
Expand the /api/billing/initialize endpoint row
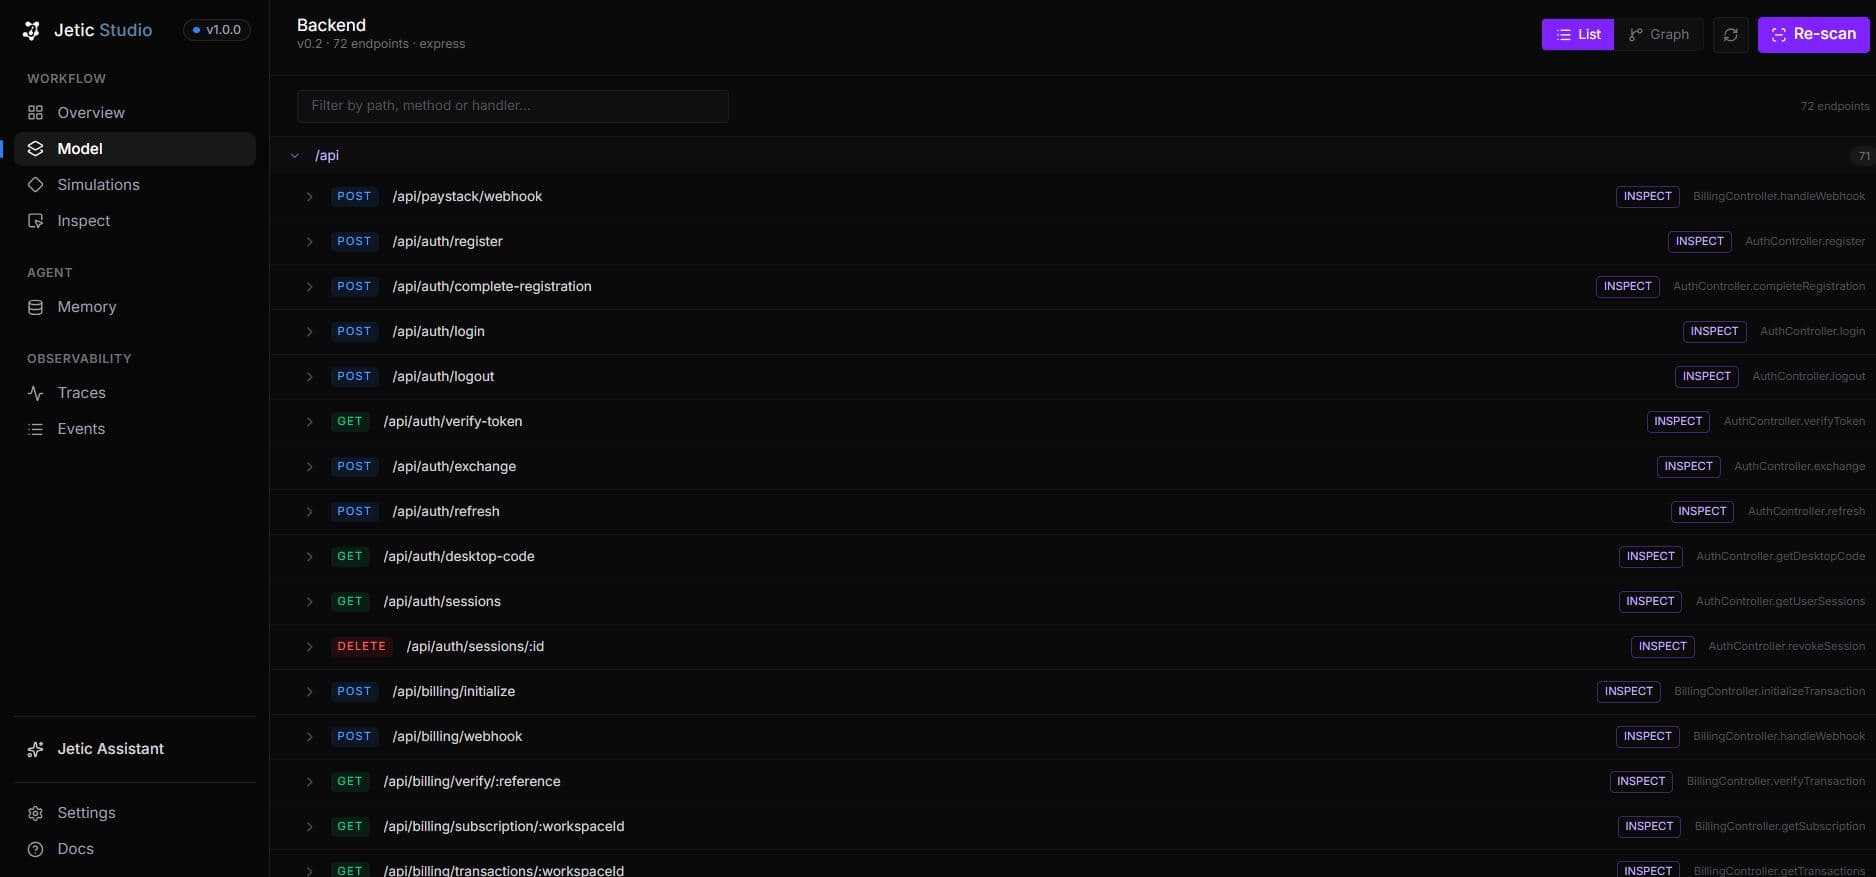click(310, 692)
